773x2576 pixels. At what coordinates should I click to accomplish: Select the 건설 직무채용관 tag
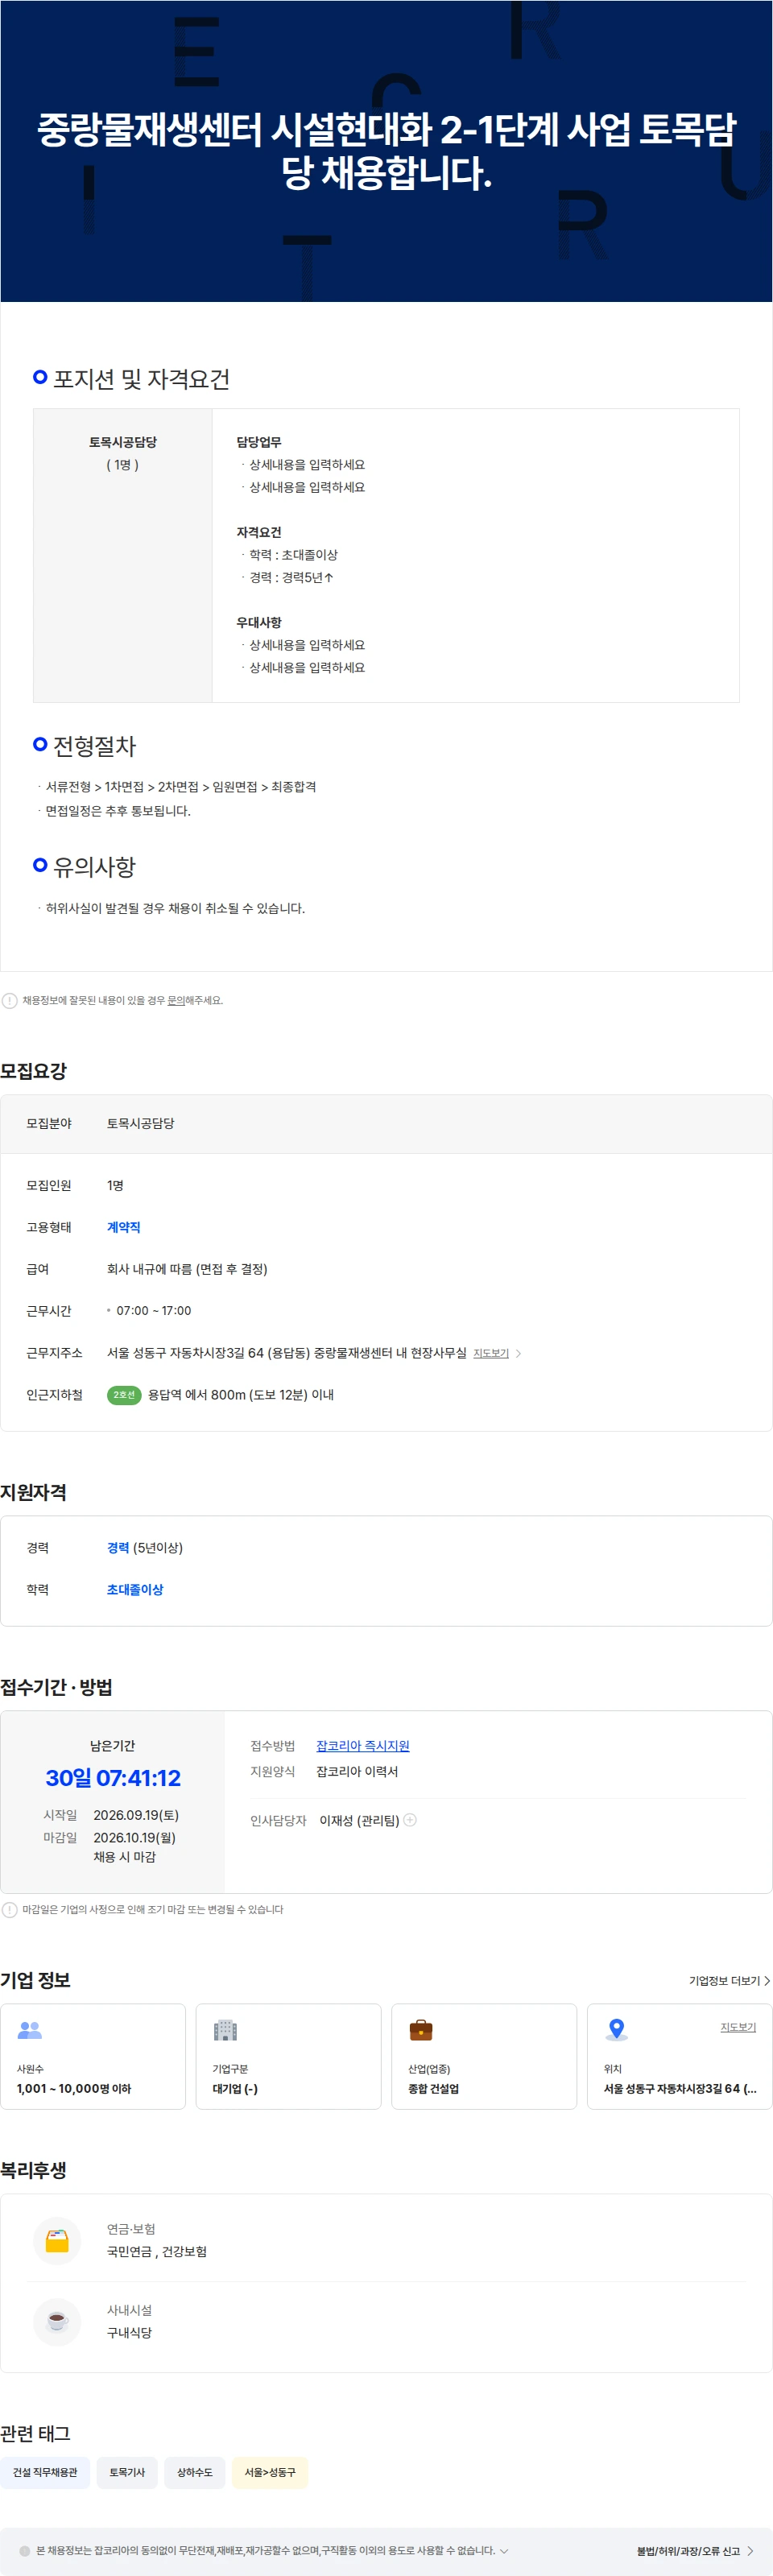coord(45,2472)
